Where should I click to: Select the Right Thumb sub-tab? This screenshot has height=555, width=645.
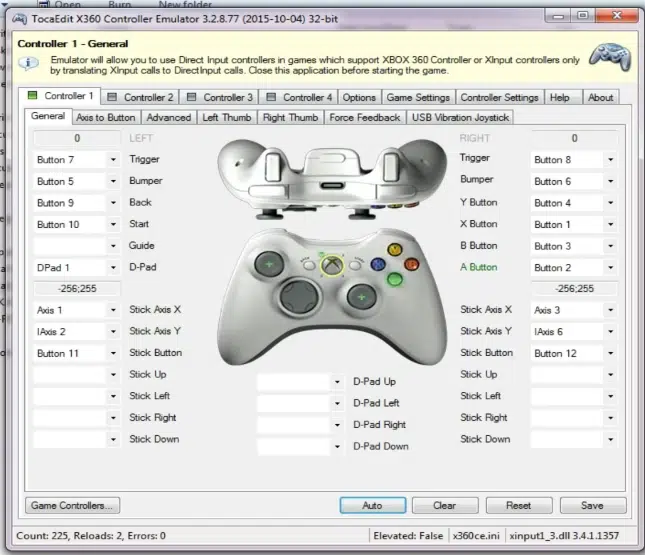[290, 118]
